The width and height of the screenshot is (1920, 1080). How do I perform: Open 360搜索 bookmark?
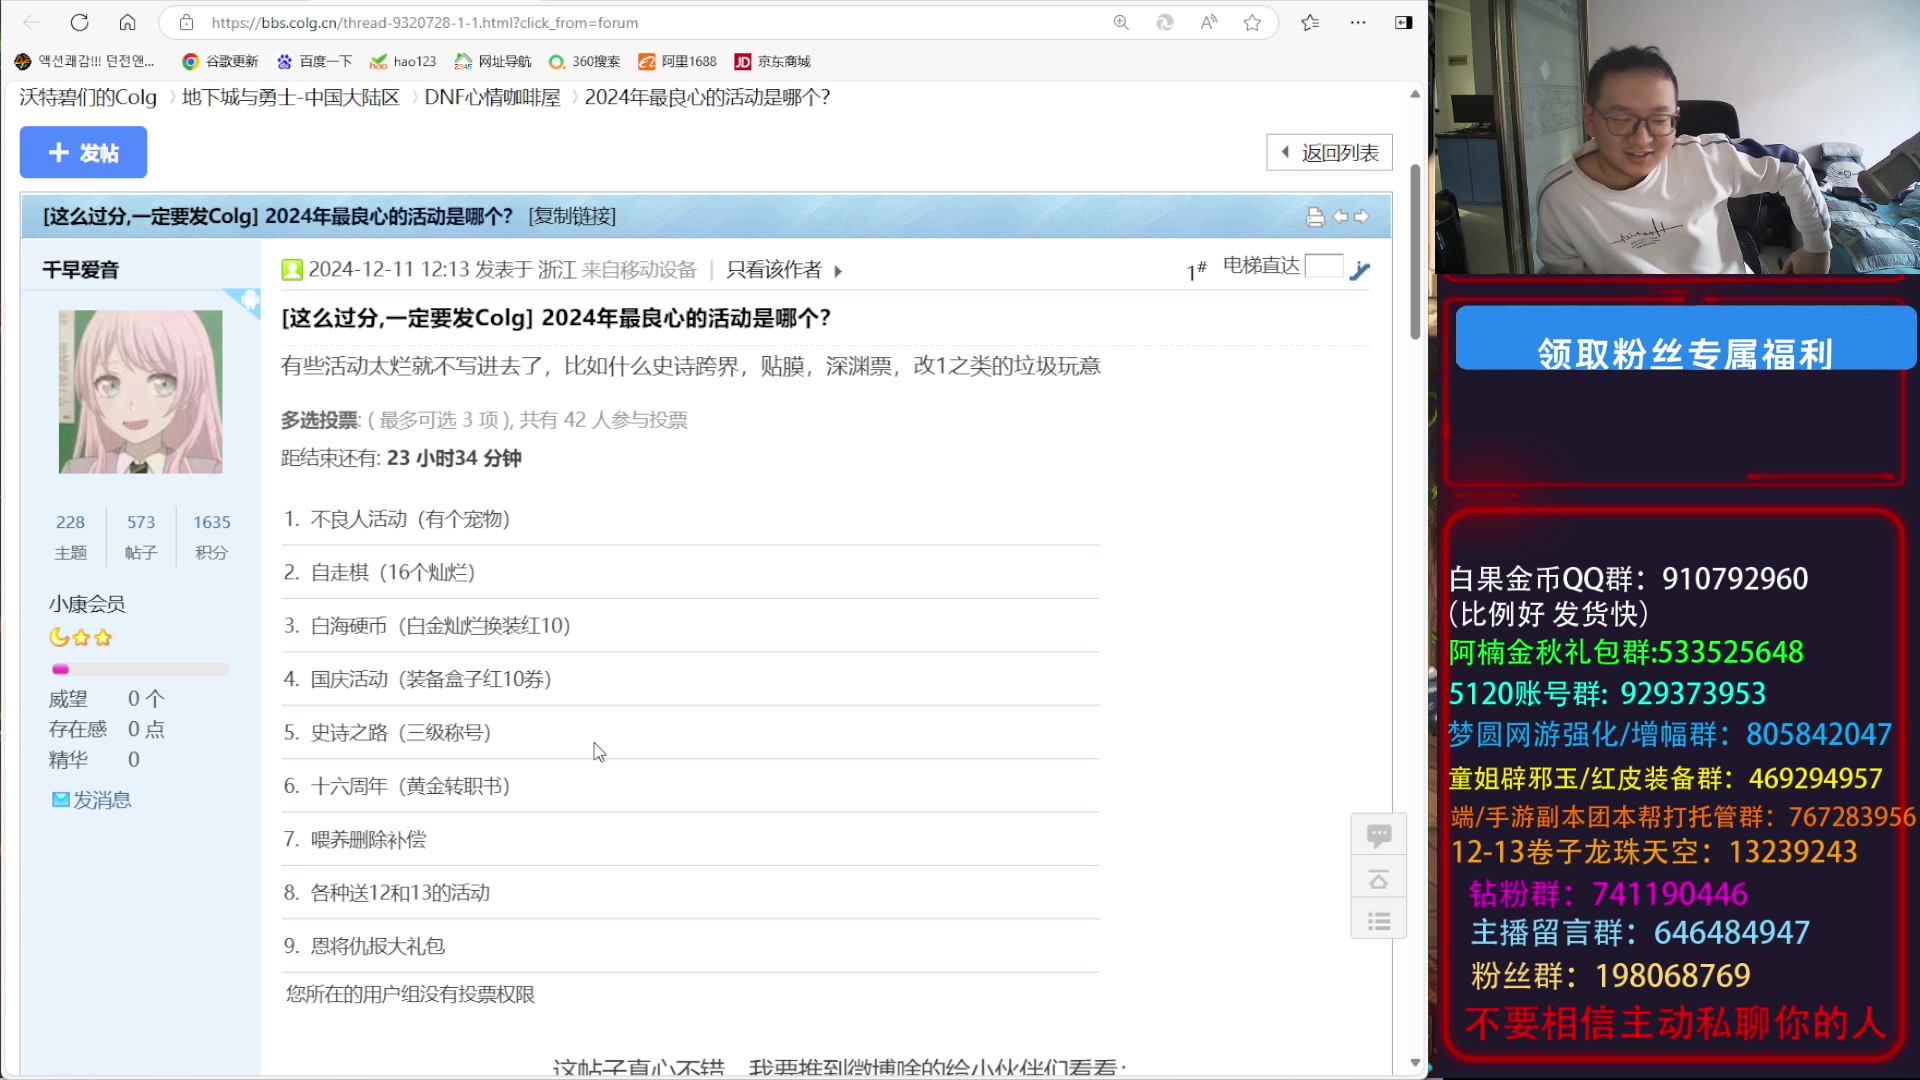click(x=584, y=61)
